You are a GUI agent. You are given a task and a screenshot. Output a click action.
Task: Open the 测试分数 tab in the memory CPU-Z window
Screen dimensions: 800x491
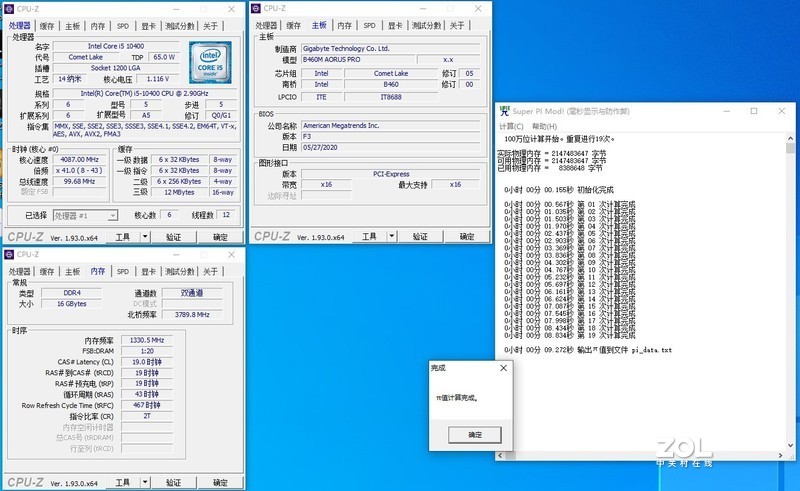coord(180,272)
